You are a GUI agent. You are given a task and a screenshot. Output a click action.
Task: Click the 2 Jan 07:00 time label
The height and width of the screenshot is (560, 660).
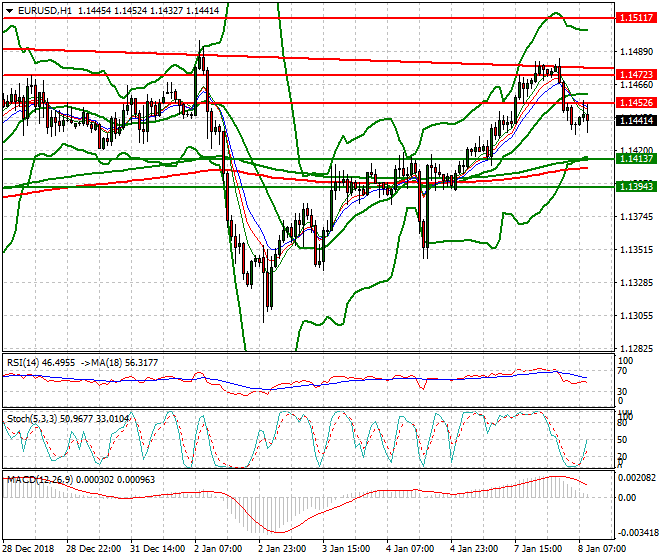(218, 549)
